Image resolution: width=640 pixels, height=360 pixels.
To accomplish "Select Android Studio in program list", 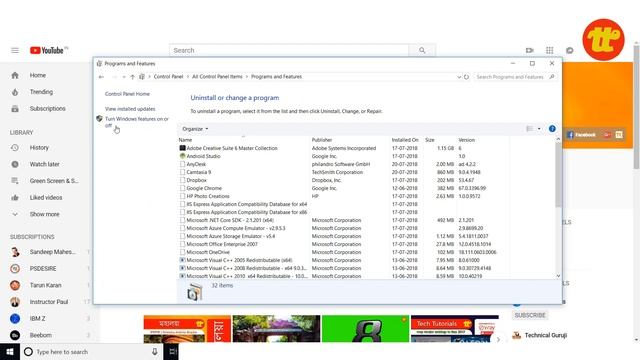I will click(x=203, y=156).
